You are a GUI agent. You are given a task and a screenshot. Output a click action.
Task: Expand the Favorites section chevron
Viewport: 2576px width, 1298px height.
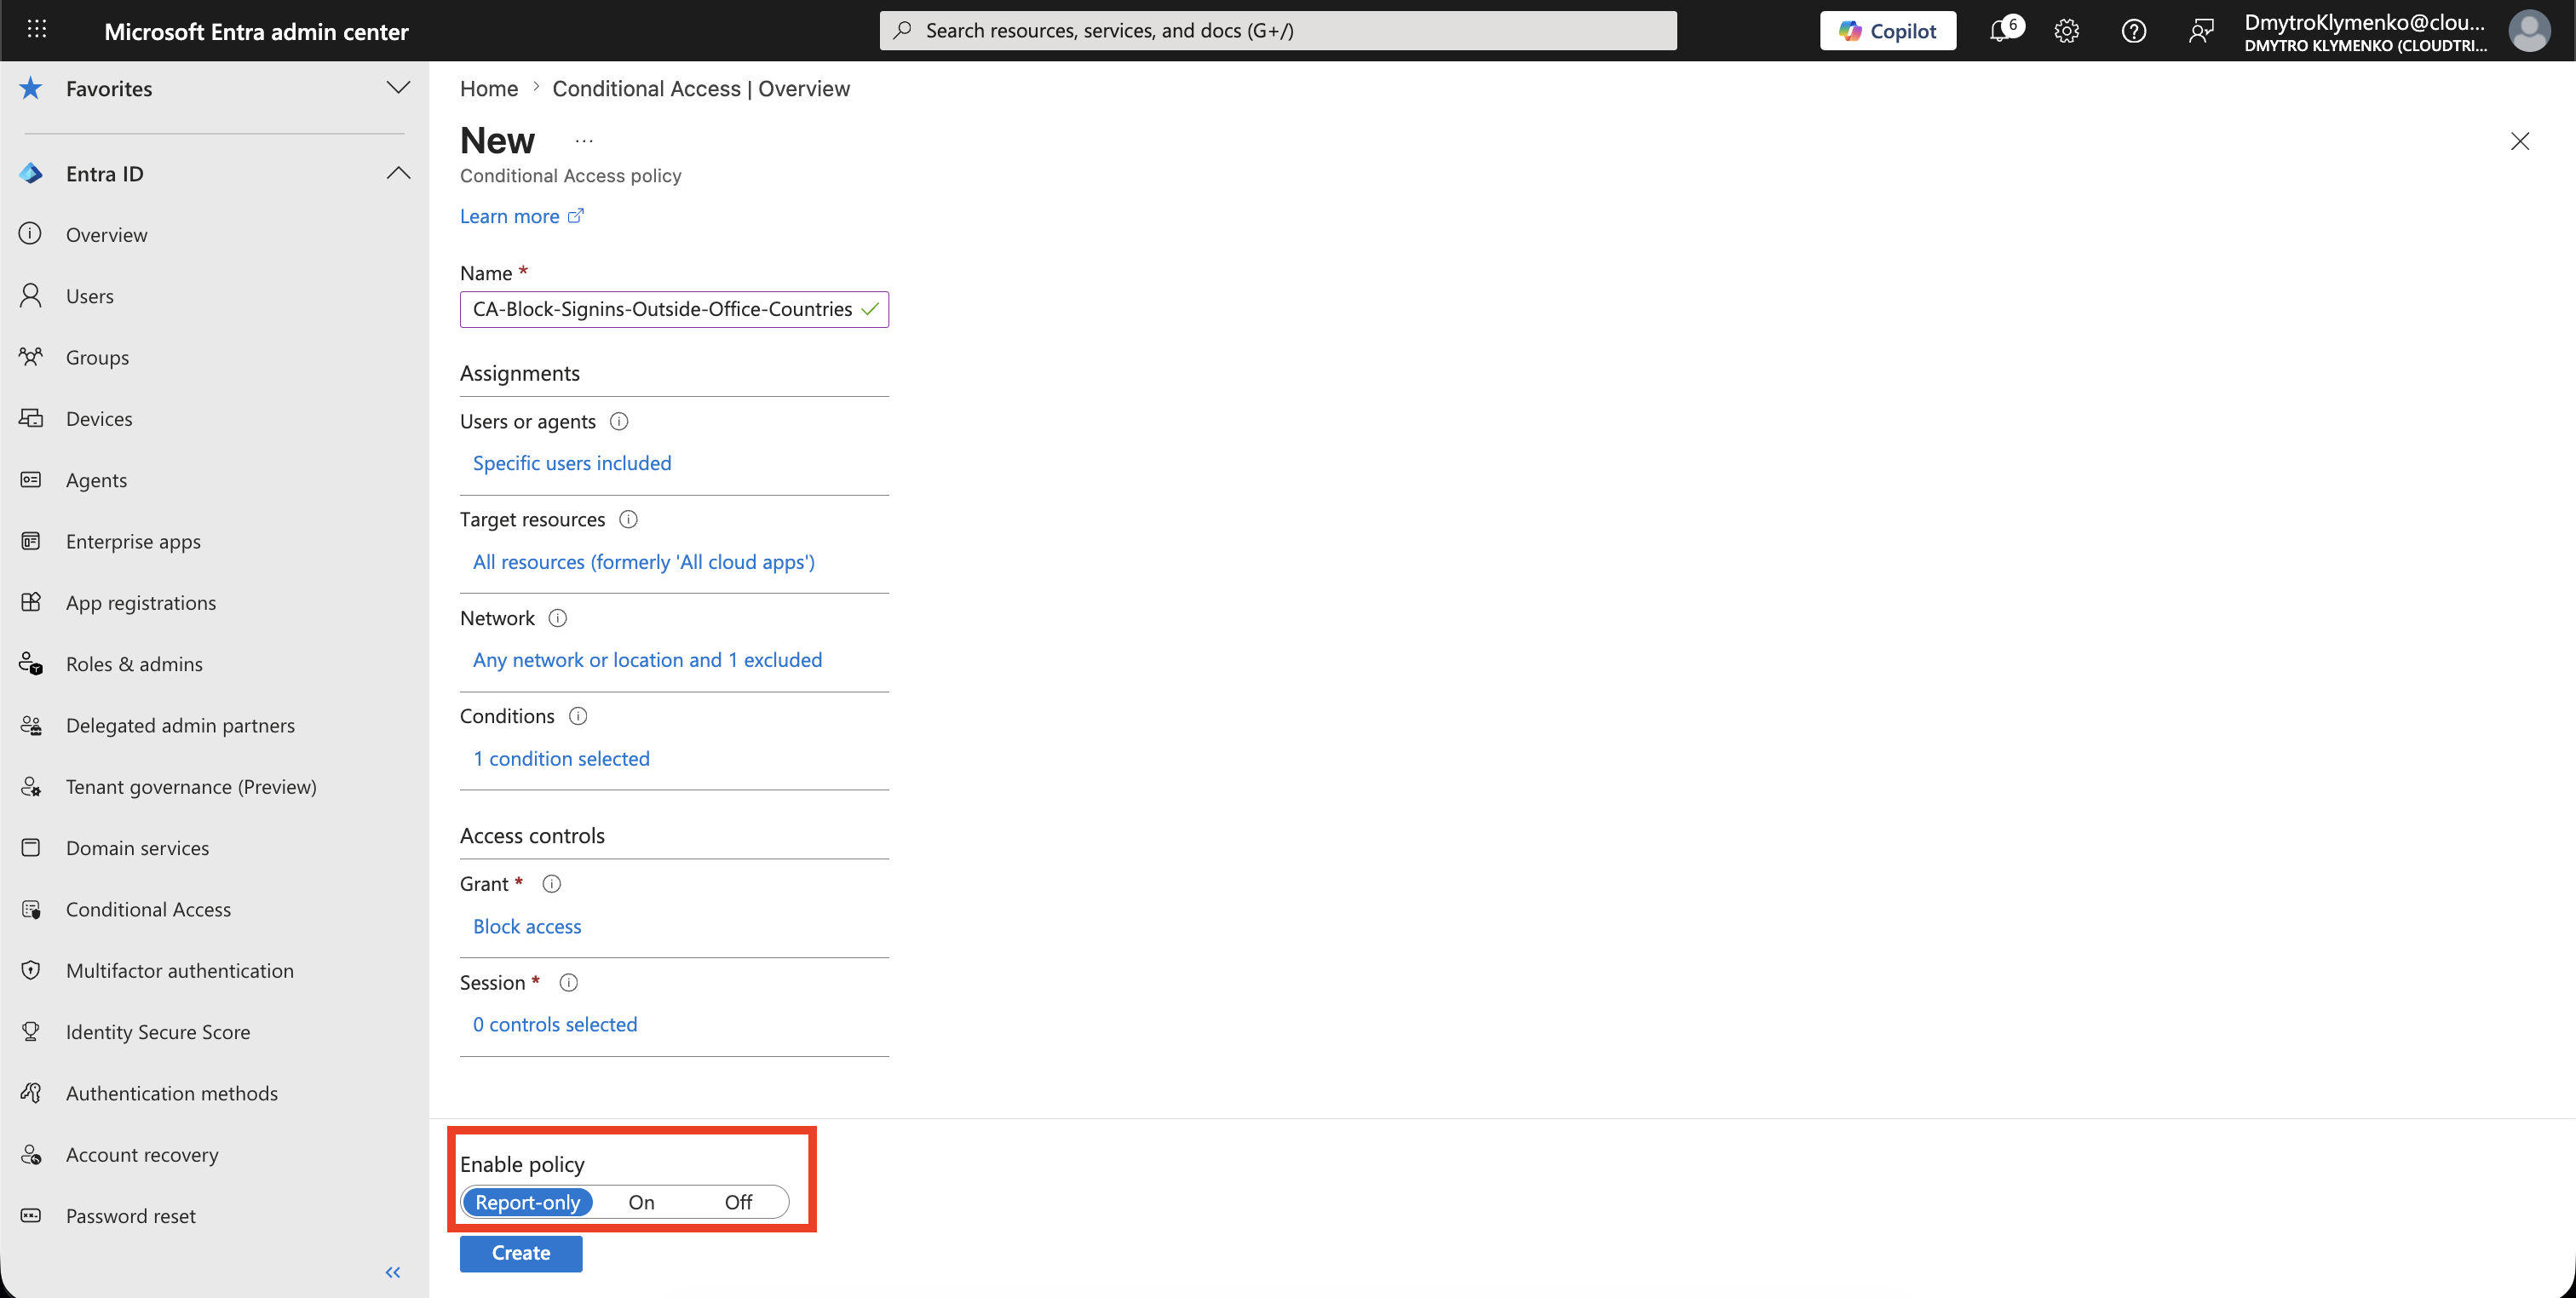click(x=398, y=88)
